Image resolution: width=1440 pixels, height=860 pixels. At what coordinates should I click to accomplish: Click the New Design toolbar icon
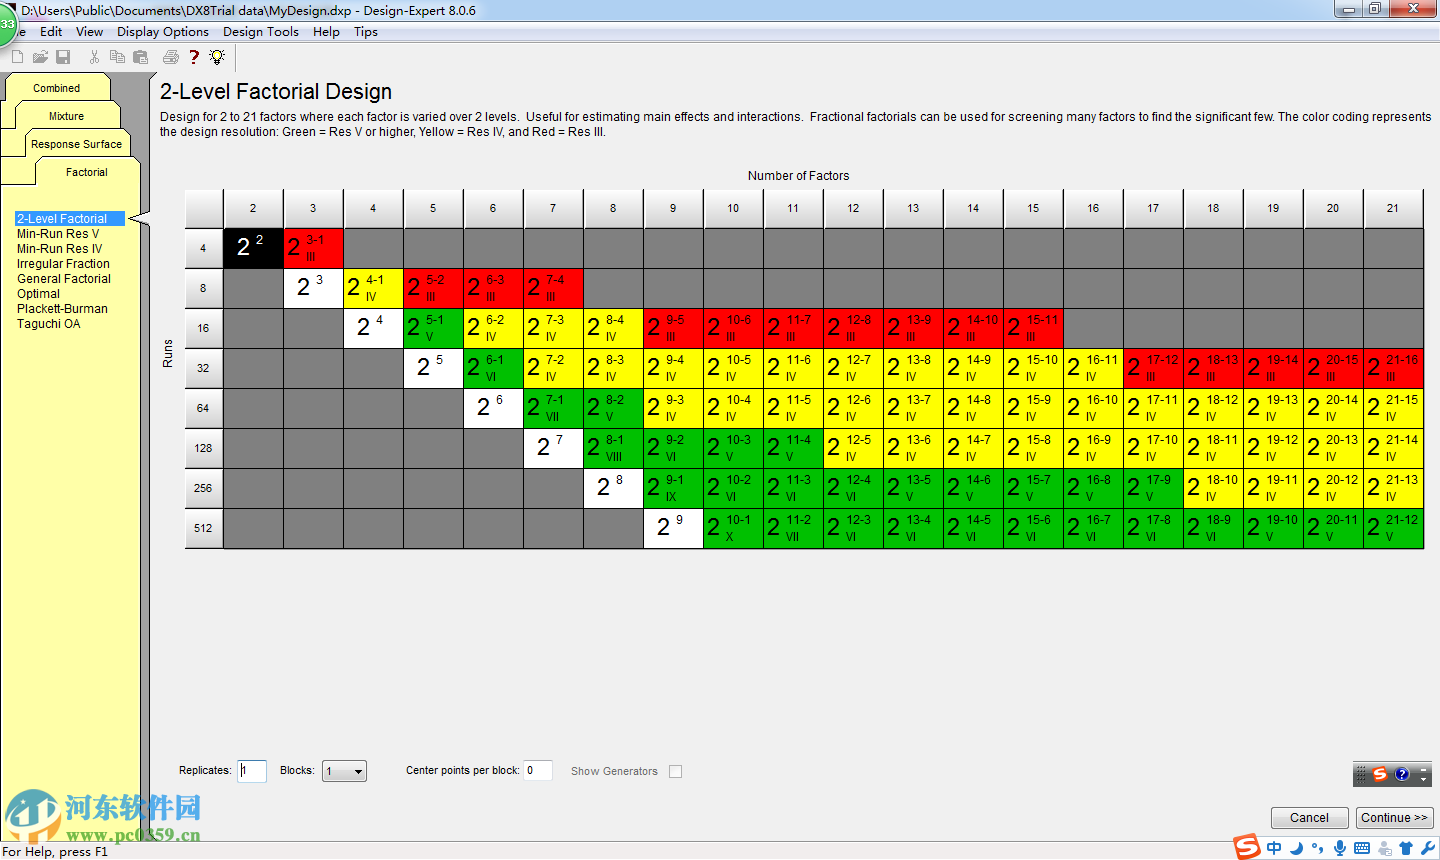(x=17, y=57)
